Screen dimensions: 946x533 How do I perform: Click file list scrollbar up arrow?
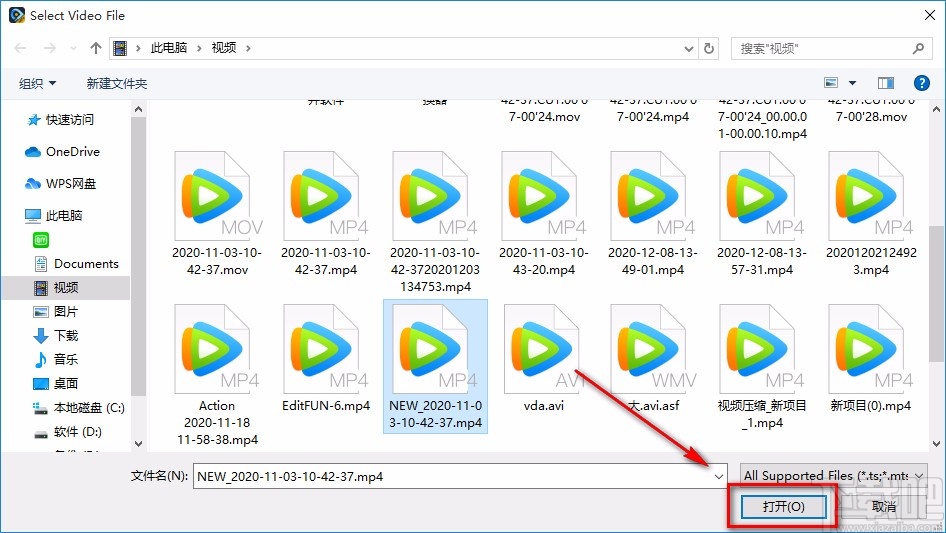pyautogui.click(x=936, y=110)
